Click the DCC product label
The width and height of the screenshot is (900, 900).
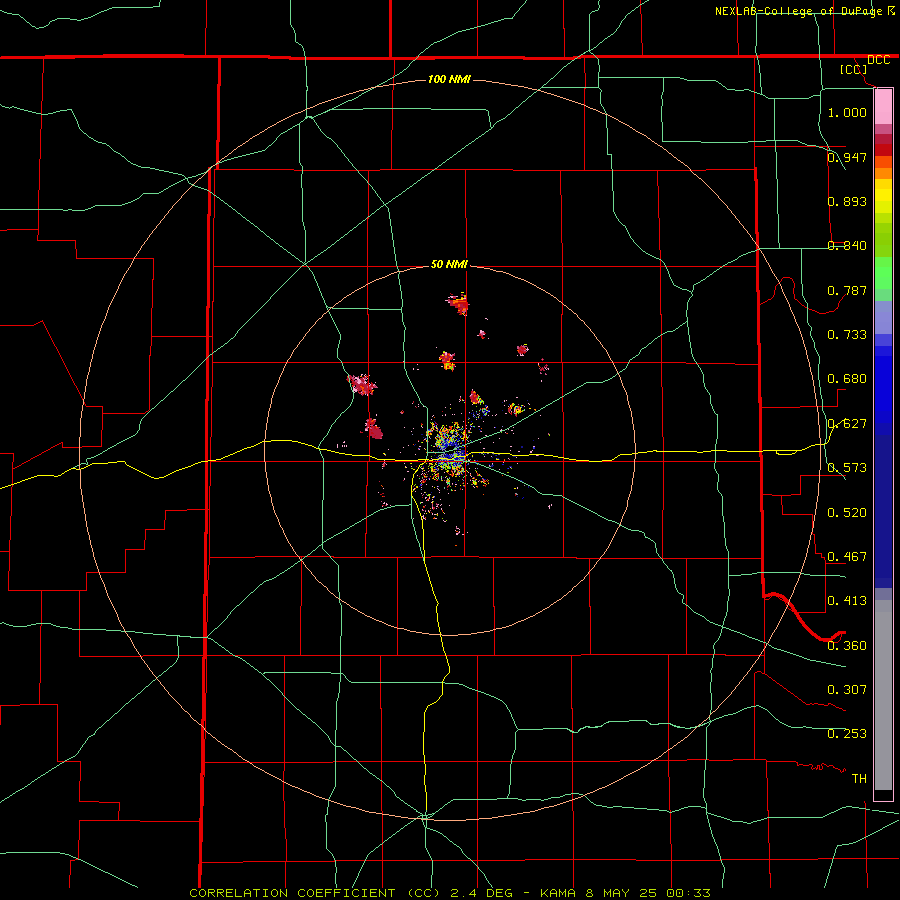click(878, 60)
